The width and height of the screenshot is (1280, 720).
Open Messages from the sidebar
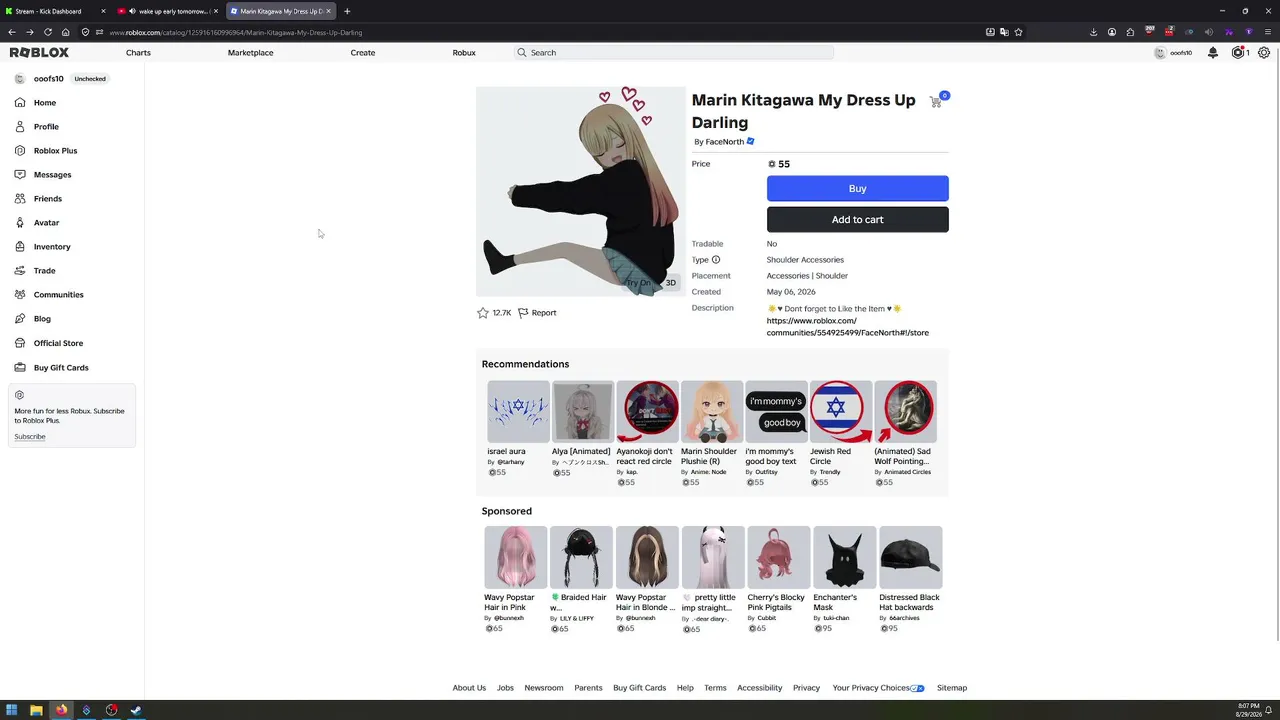[x=52, y=175]
